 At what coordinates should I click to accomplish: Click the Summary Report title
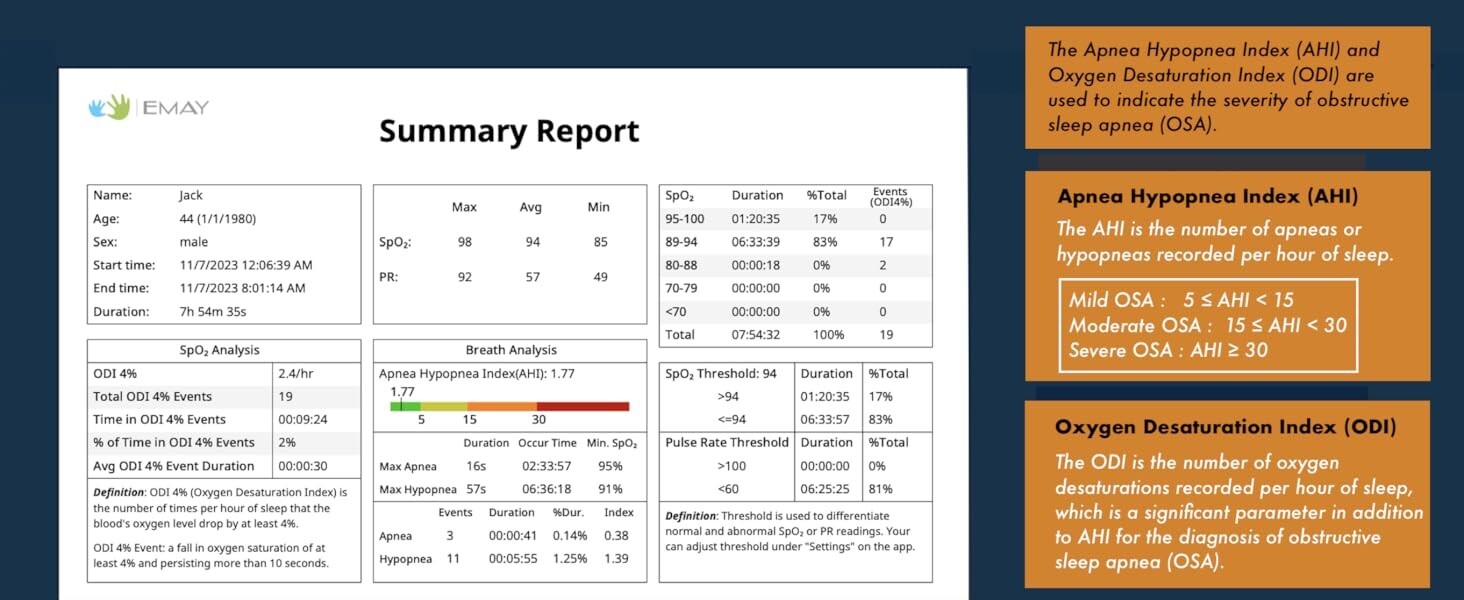(x=509, y=131)
